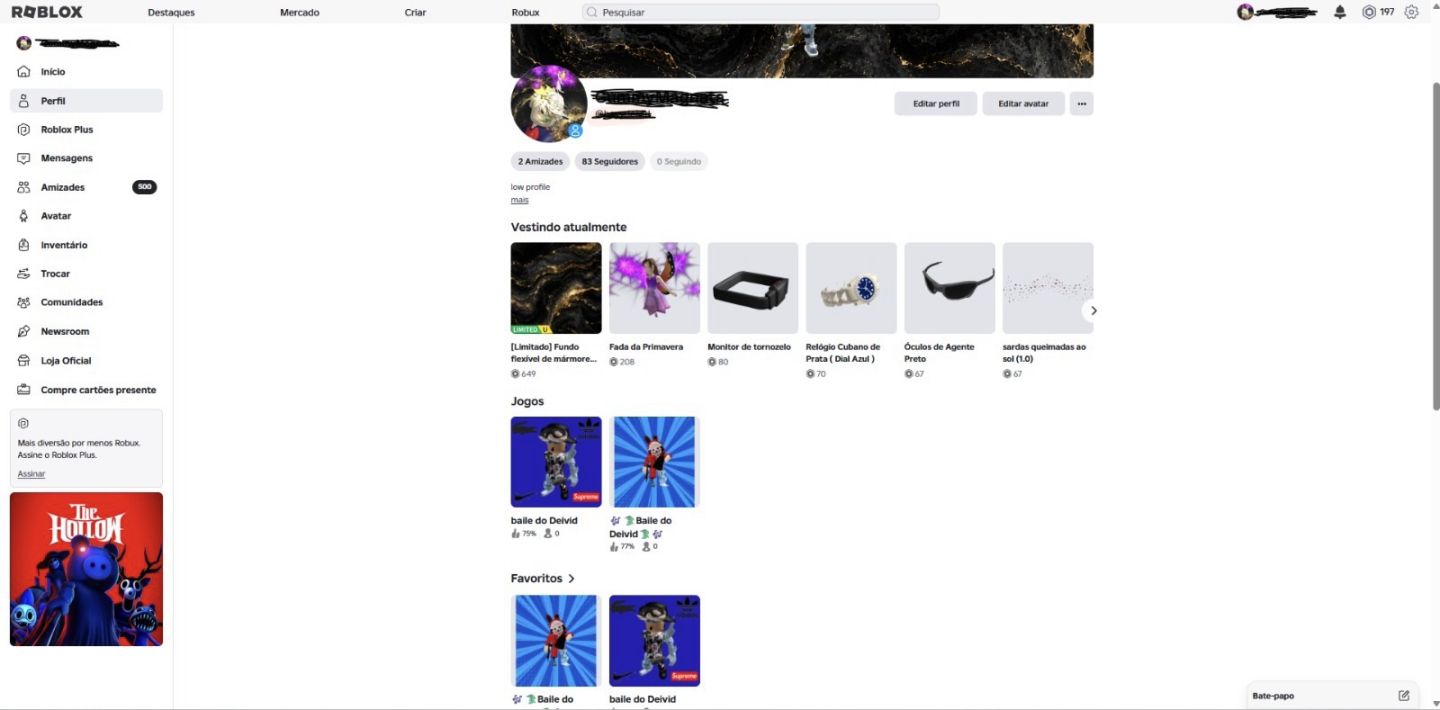Screen dimensions: 1440x710
Task: Click the Amizades people icon
Action: 24,187
